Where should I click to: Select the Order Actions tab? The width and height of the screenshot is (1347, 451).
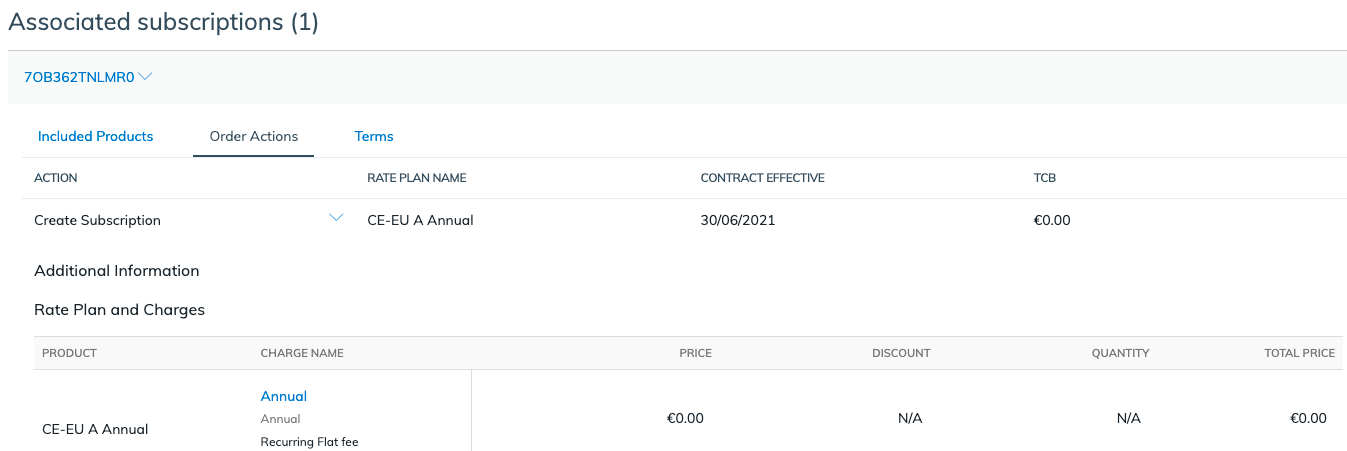(x=254, y=136)
